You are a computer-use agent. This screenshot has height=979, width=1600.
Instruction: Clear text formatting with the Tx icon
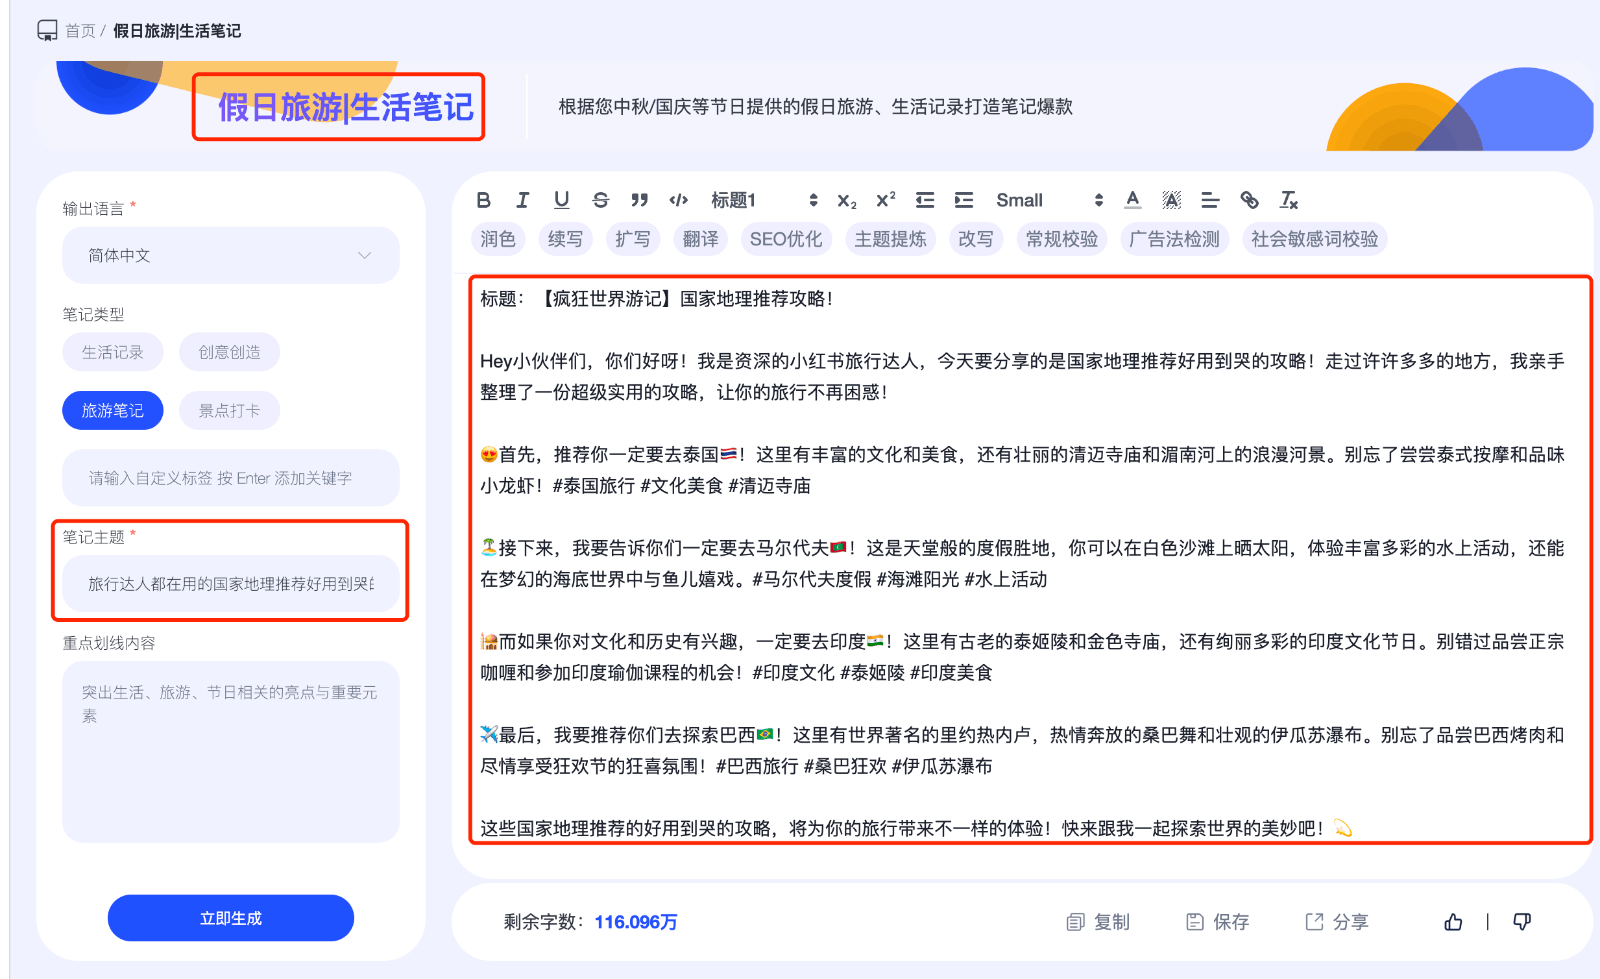click(1289, 200)
